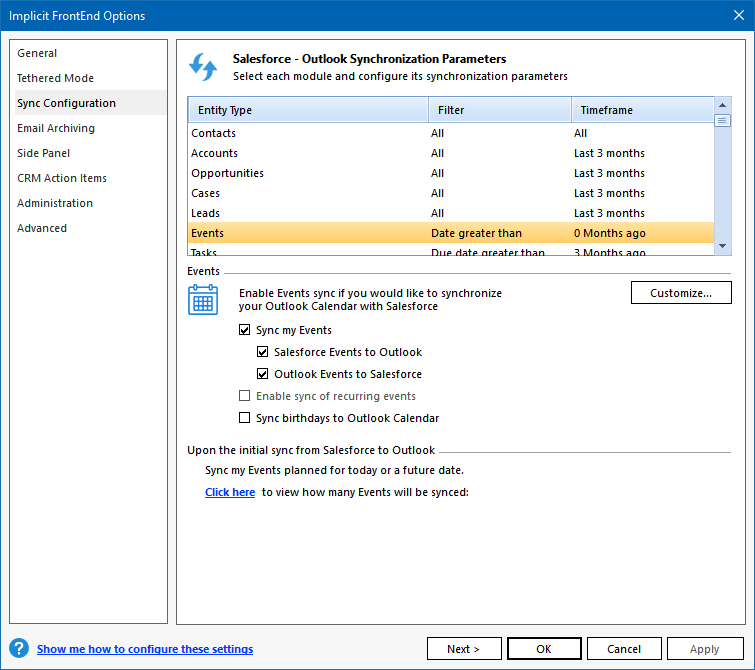Switch to Email Archiving section
Viewport: 755px width, 670px height.
[56, 128]
